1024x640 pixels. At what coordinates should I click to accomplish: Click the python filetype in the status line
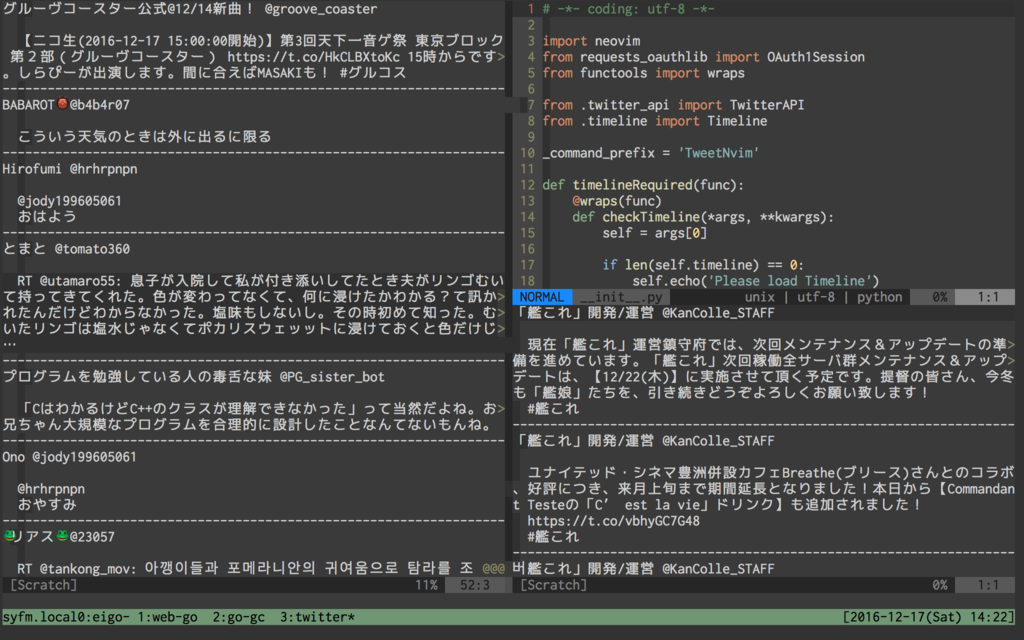tap(879, 297)
